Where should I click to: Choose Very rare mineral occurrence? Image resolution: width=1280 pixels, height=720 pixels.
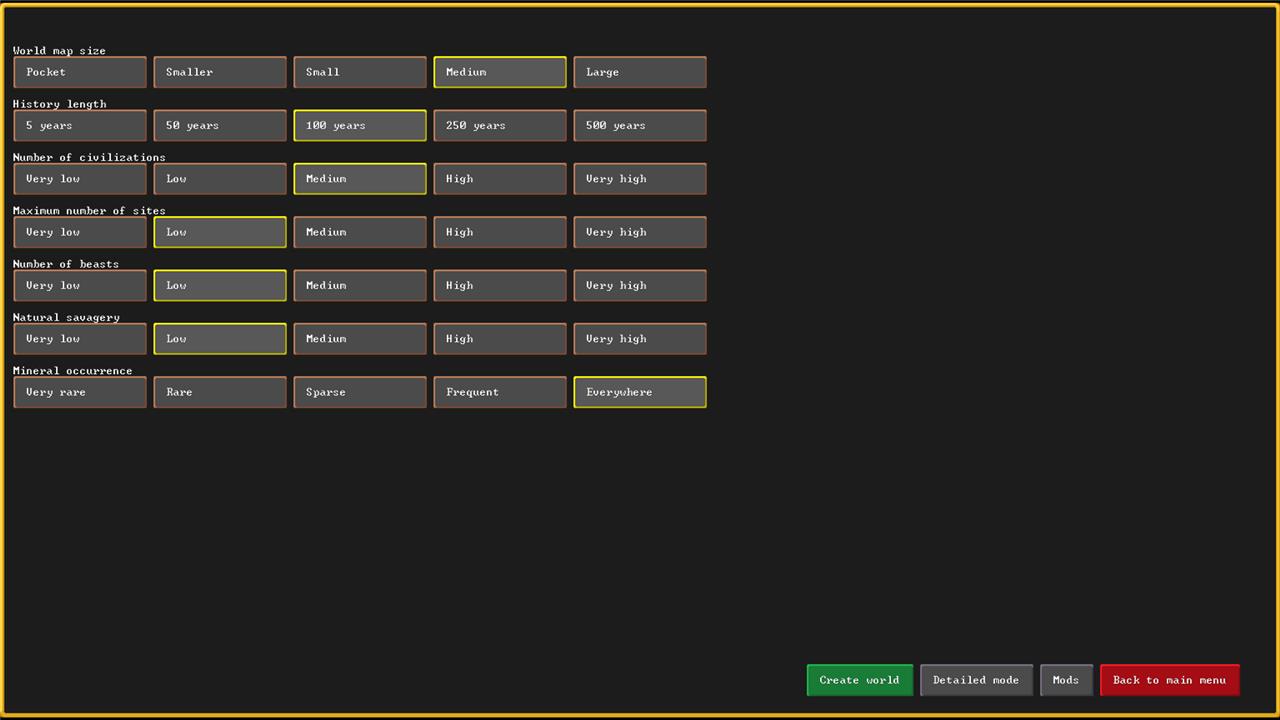click(x=80, y=392)
